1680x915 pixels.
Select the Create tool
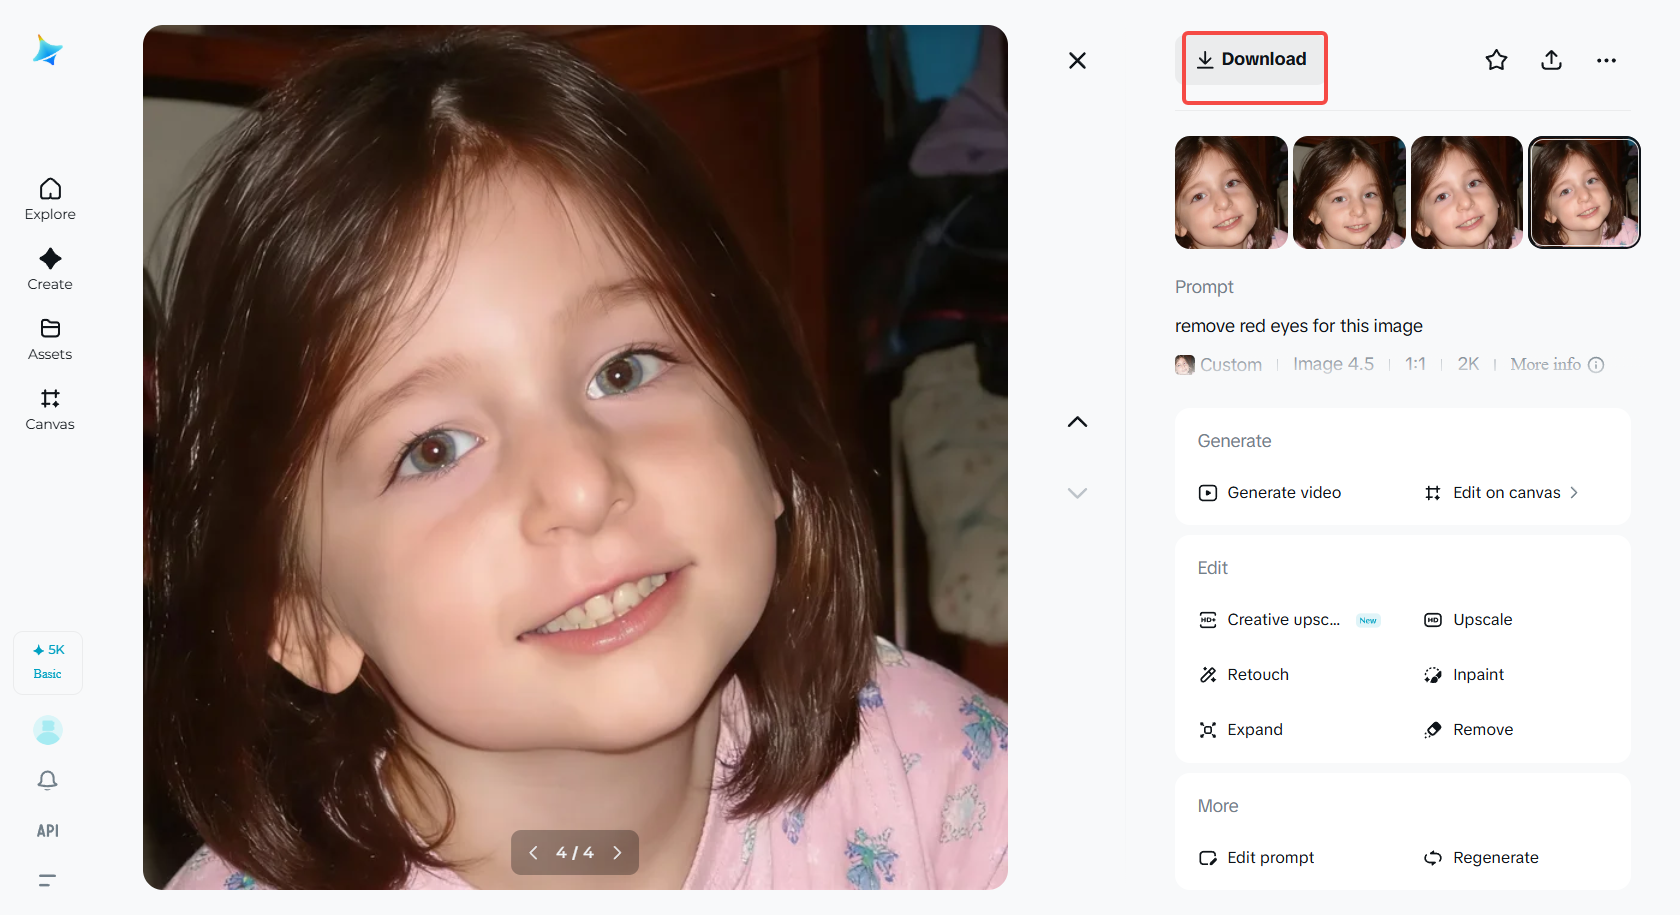pos(49,269)
